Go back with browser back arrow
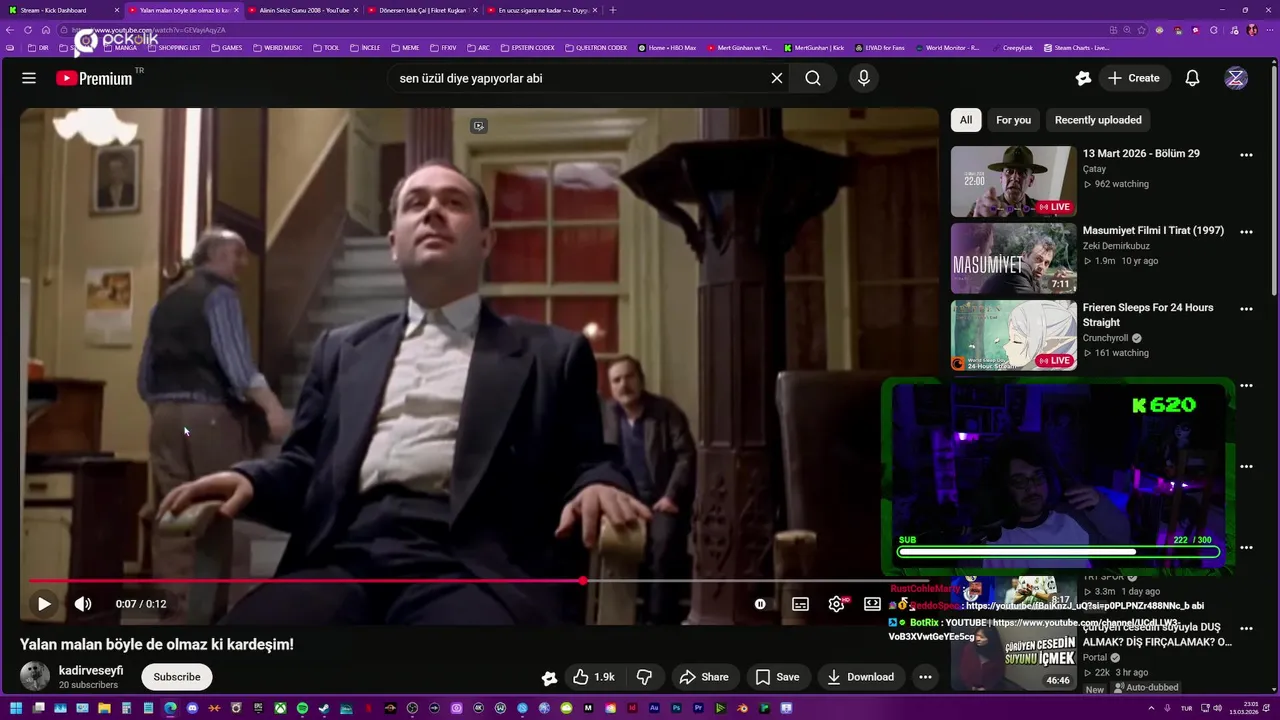The width and height of the screenshot is (1280, 720). pyautogui.click(x=10, y=30)
